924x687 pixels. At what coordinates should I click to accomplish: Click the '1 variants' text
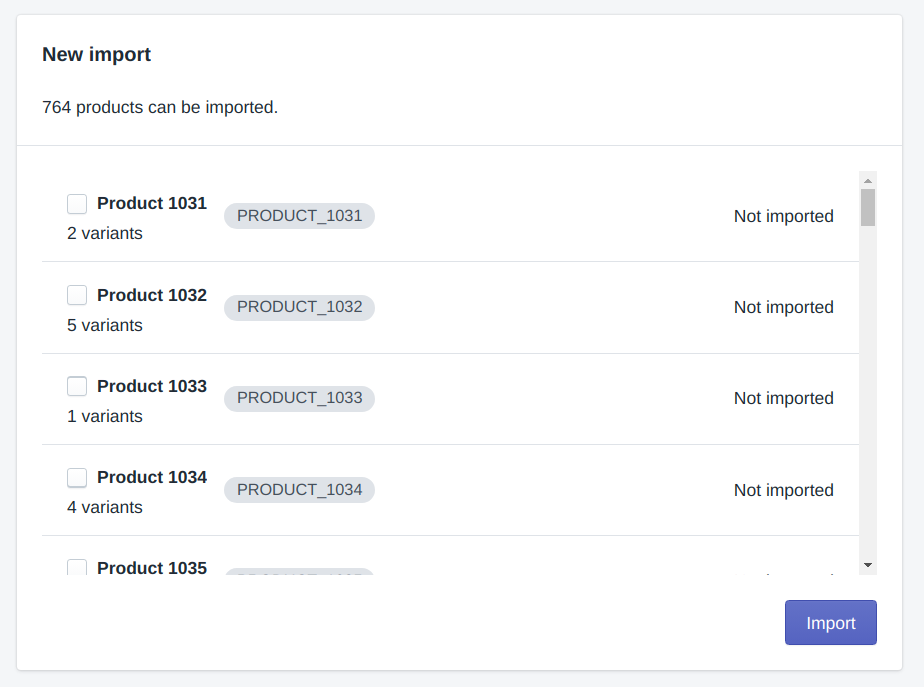(105, 417)
